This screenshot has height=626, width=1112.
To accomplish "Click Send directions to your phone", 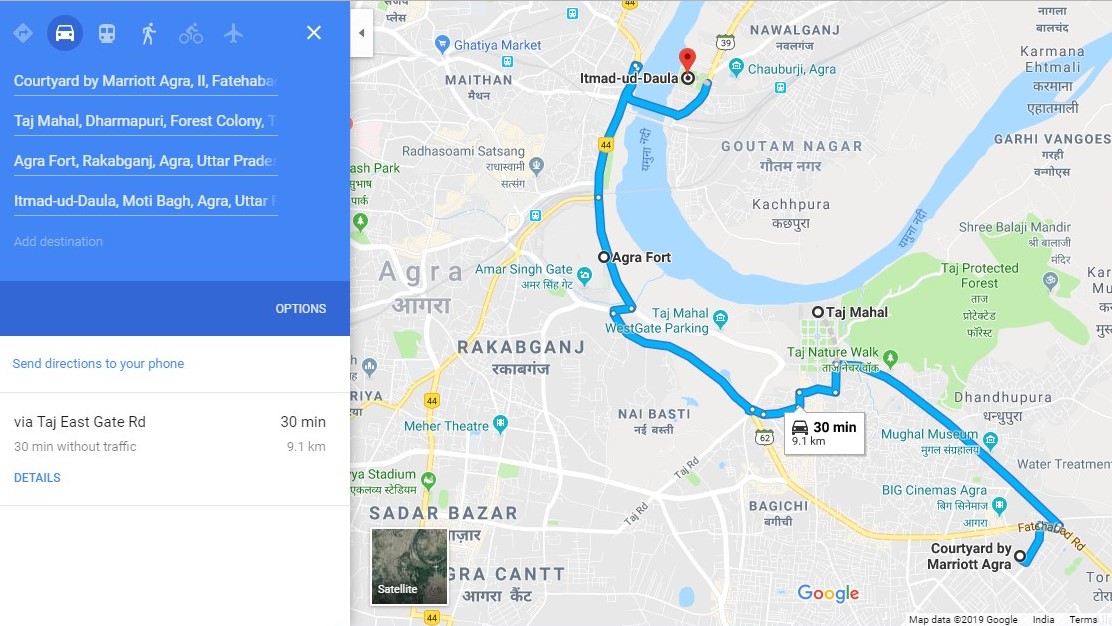I will pos(98,364).
